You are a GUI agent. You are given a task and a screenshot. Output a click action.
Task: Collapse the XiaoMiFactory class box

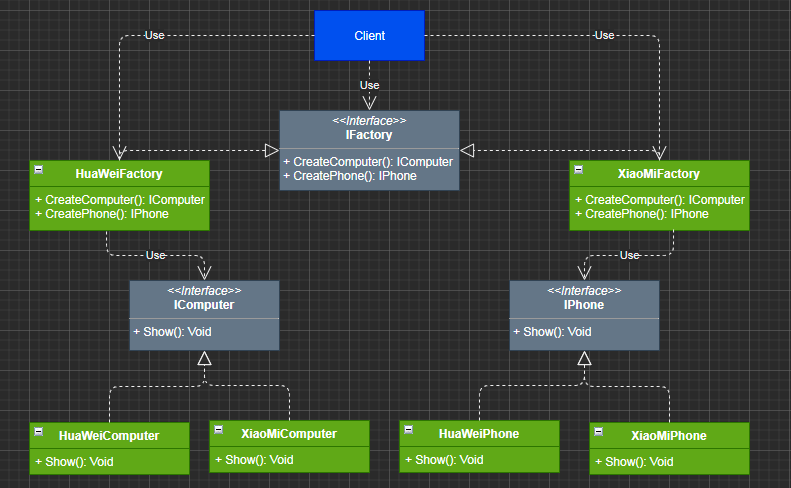tap(579, 170)
